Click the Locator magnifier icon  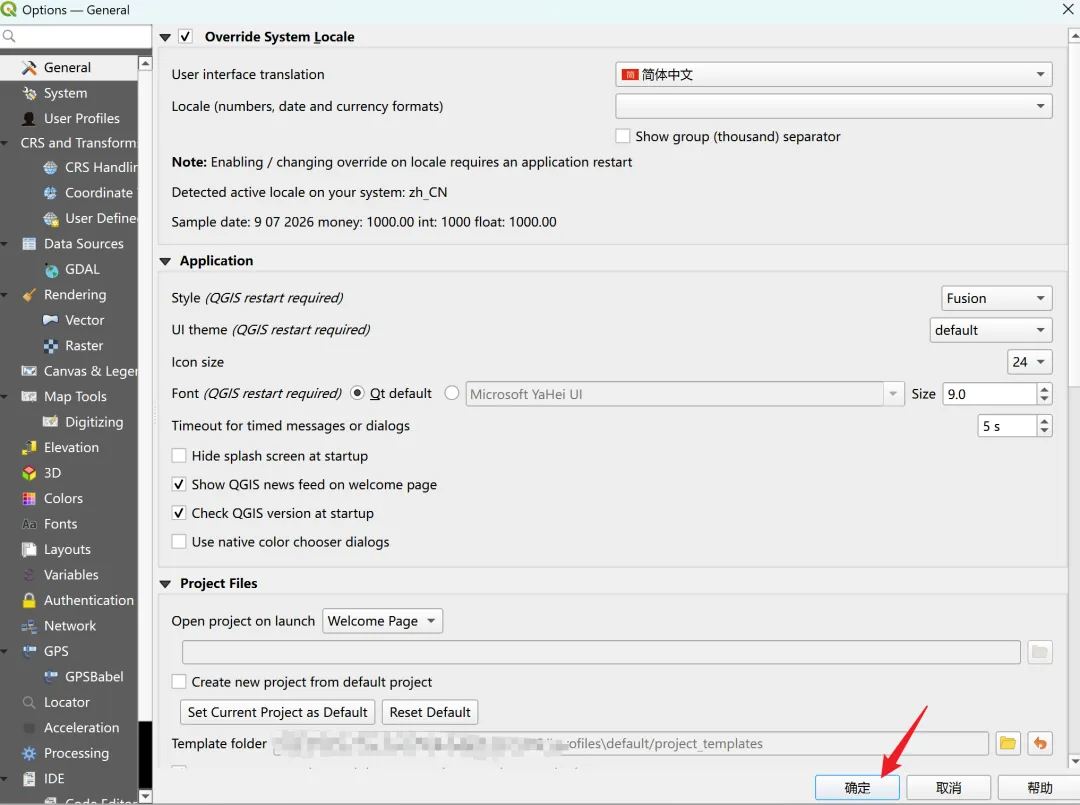point(29,702)
